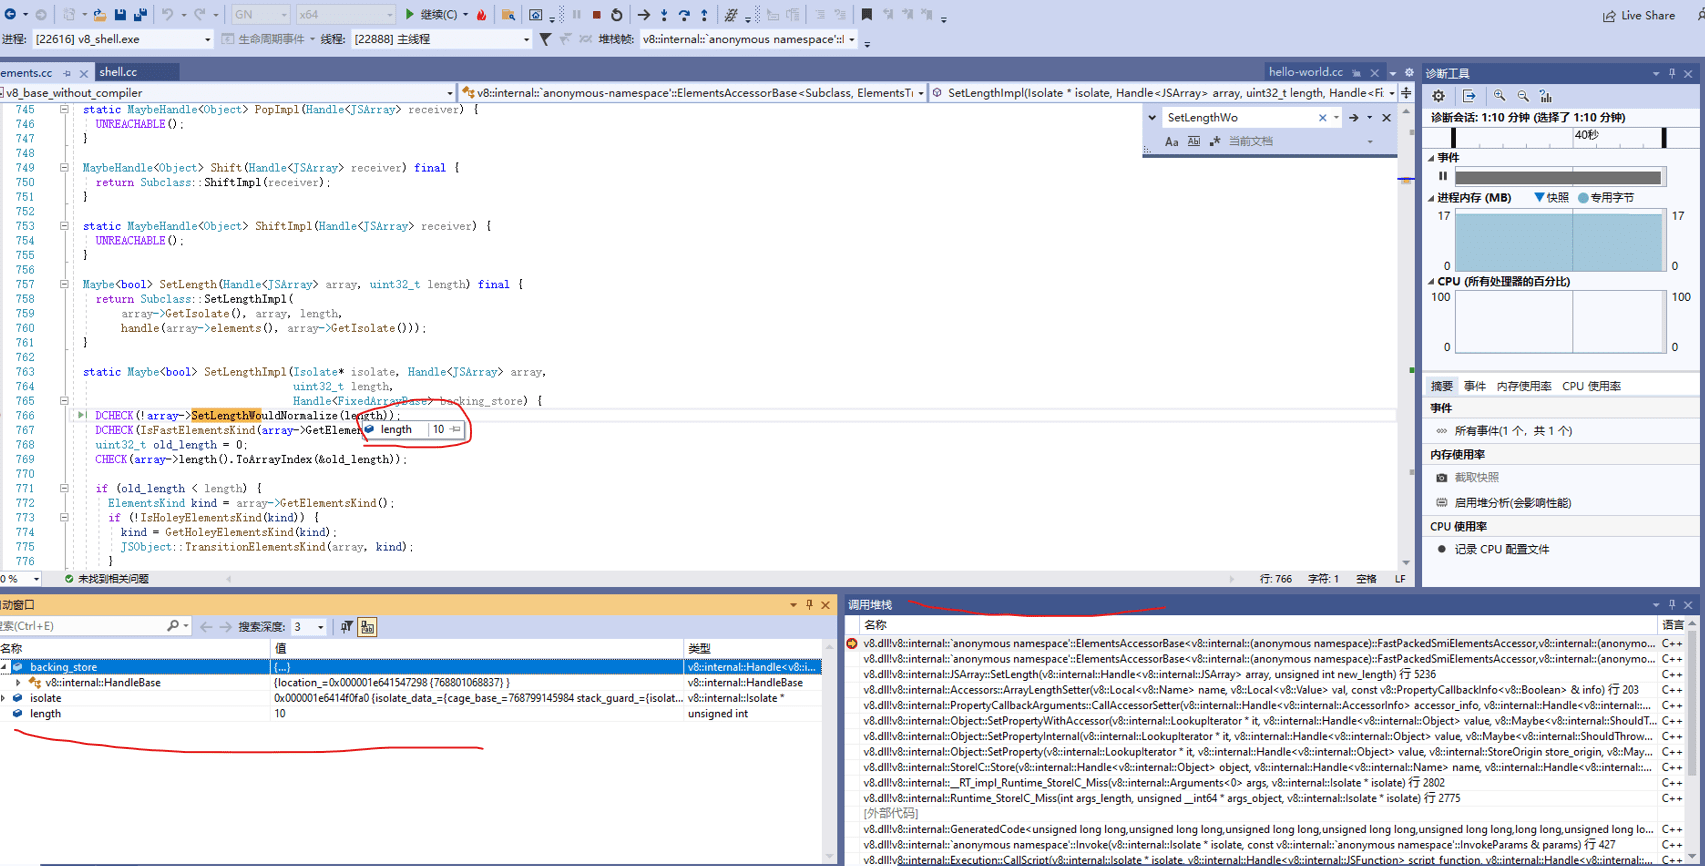Open the 内存使用率 tab in diagnostics

click(1523, 386)
